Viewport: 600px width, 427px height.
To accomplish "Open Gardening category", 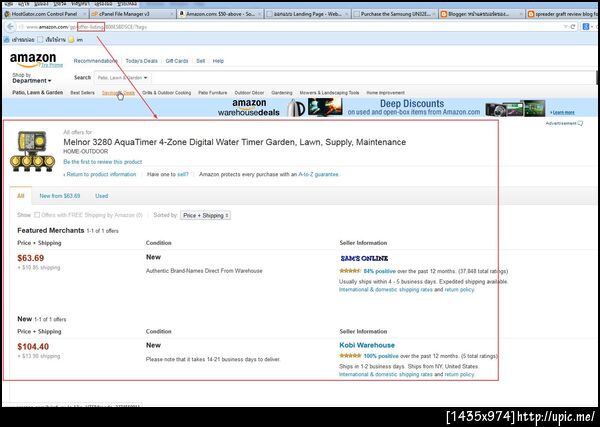I will click(x=282, y=93).
